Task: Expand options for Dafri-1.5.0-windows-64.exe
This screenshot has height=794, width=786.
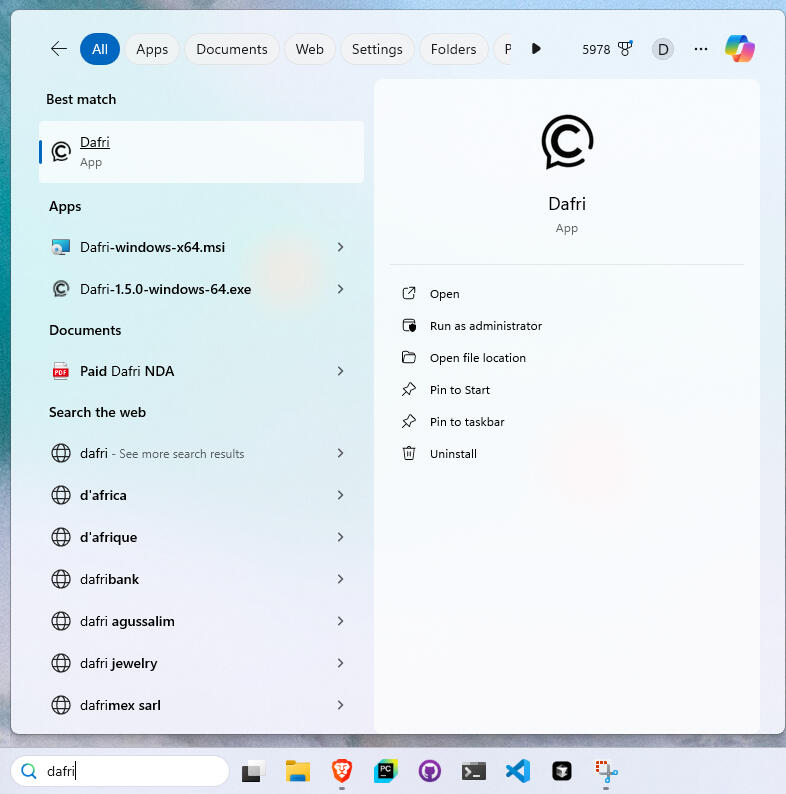Action: [x=340, y=289]
